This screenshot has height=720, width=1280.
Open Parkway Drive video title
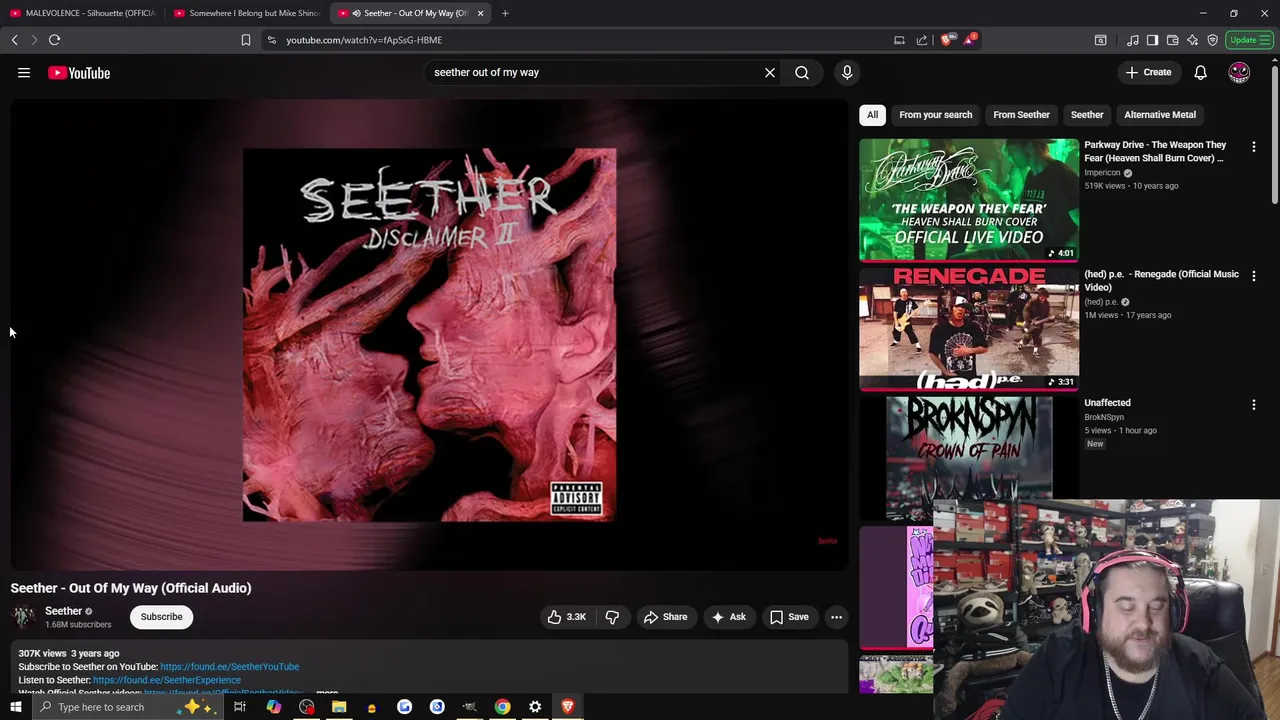pyautogui.click(x=1155, y=151)
